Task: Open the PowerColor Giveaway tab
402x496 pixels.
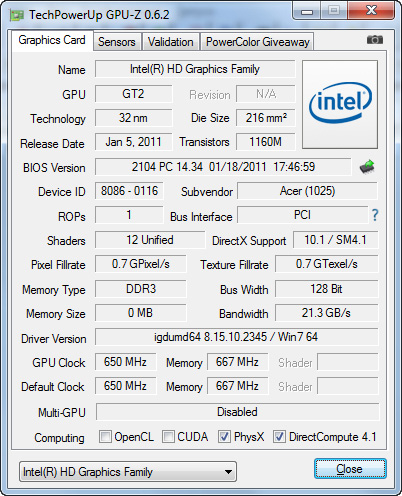Action: pyautogui.click(x=257, y=42)
